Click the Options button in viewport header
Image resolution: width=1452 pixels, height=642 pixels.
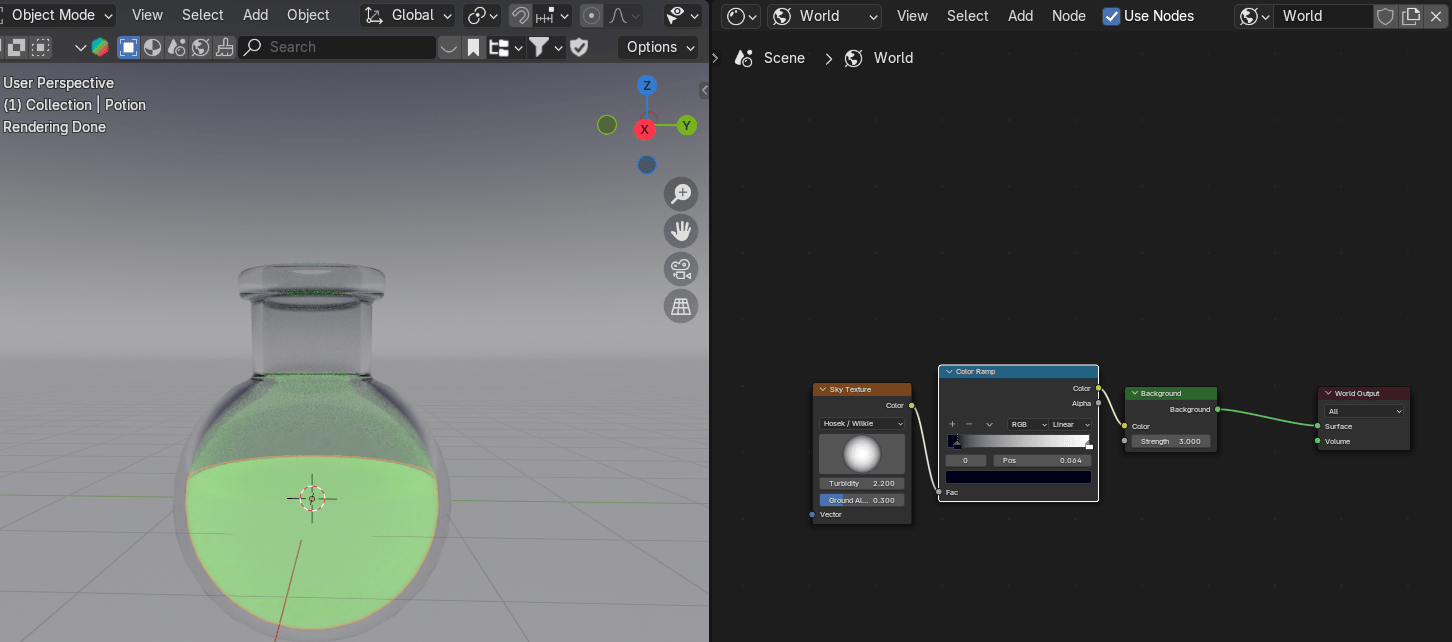tap(660, 47)
